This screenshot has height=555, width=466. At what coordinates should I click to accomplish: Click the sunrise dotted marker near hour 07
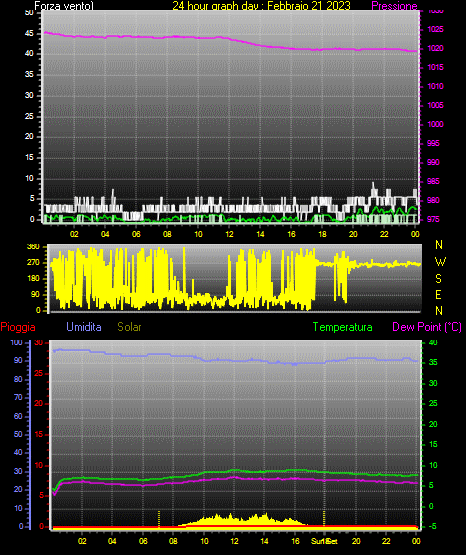[159, 519]
